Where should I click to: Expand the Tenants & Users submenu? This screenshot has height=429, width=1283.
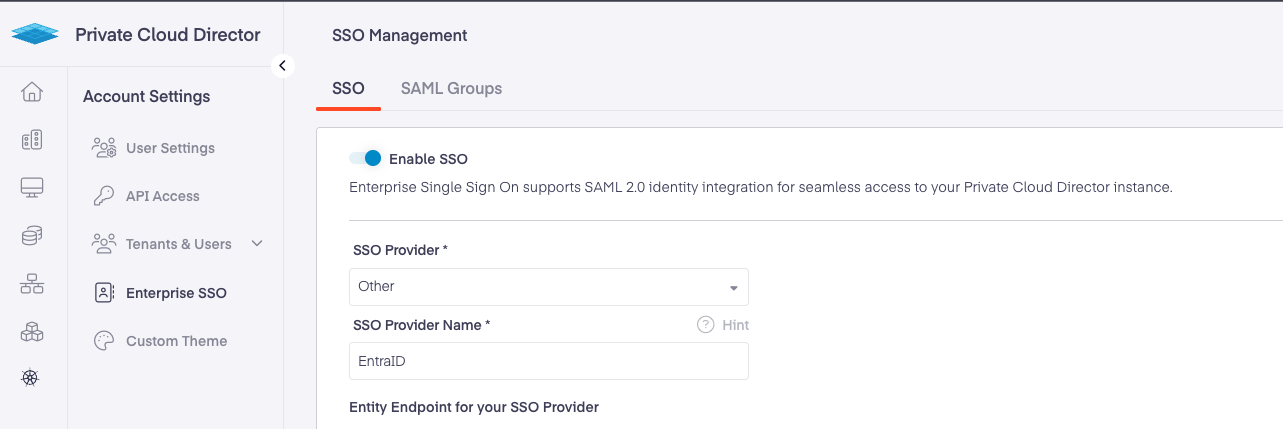257,244
